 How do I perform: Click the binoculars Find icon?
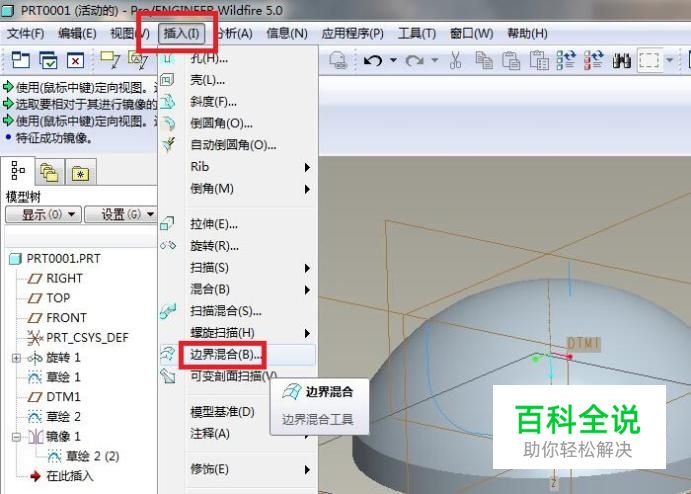click(621, 60)
